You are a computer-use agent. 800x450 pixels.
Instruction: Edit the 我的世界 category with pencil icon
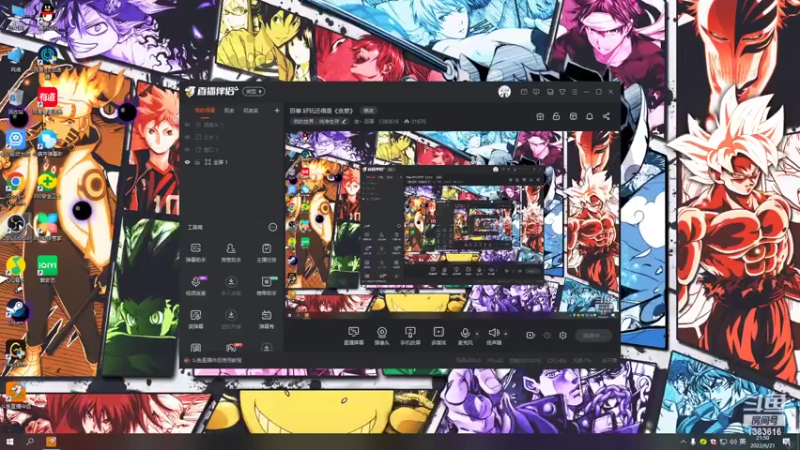point(344,121)
